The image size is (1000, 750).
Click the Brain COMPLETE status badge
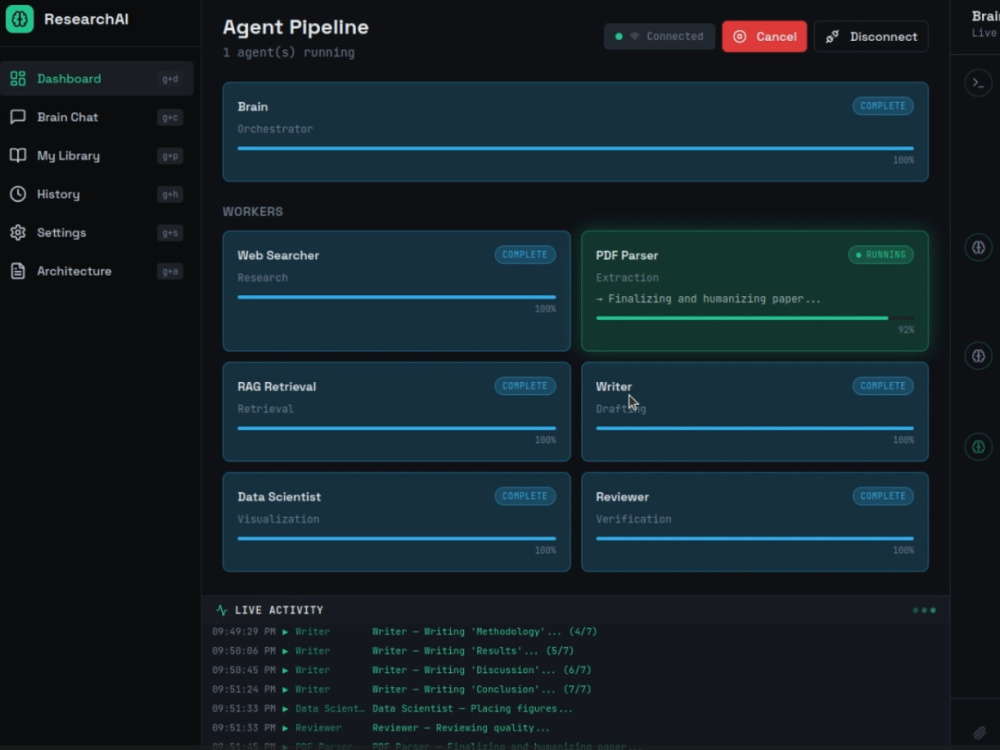[x=883, y=106]
